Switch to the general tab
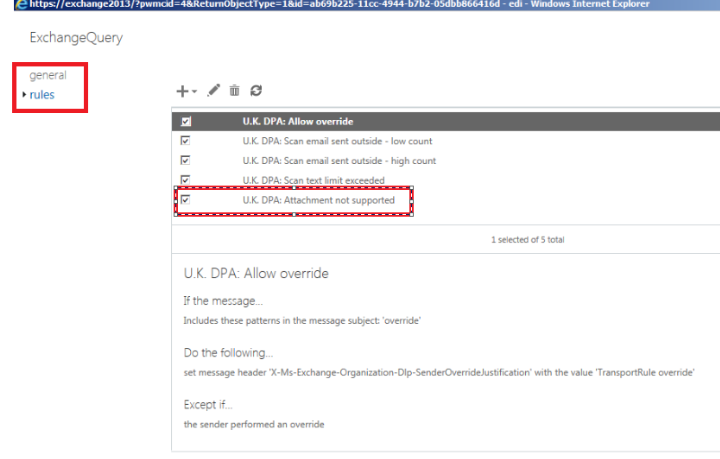The height and width of the screenshot is (459, 720). 48,75
